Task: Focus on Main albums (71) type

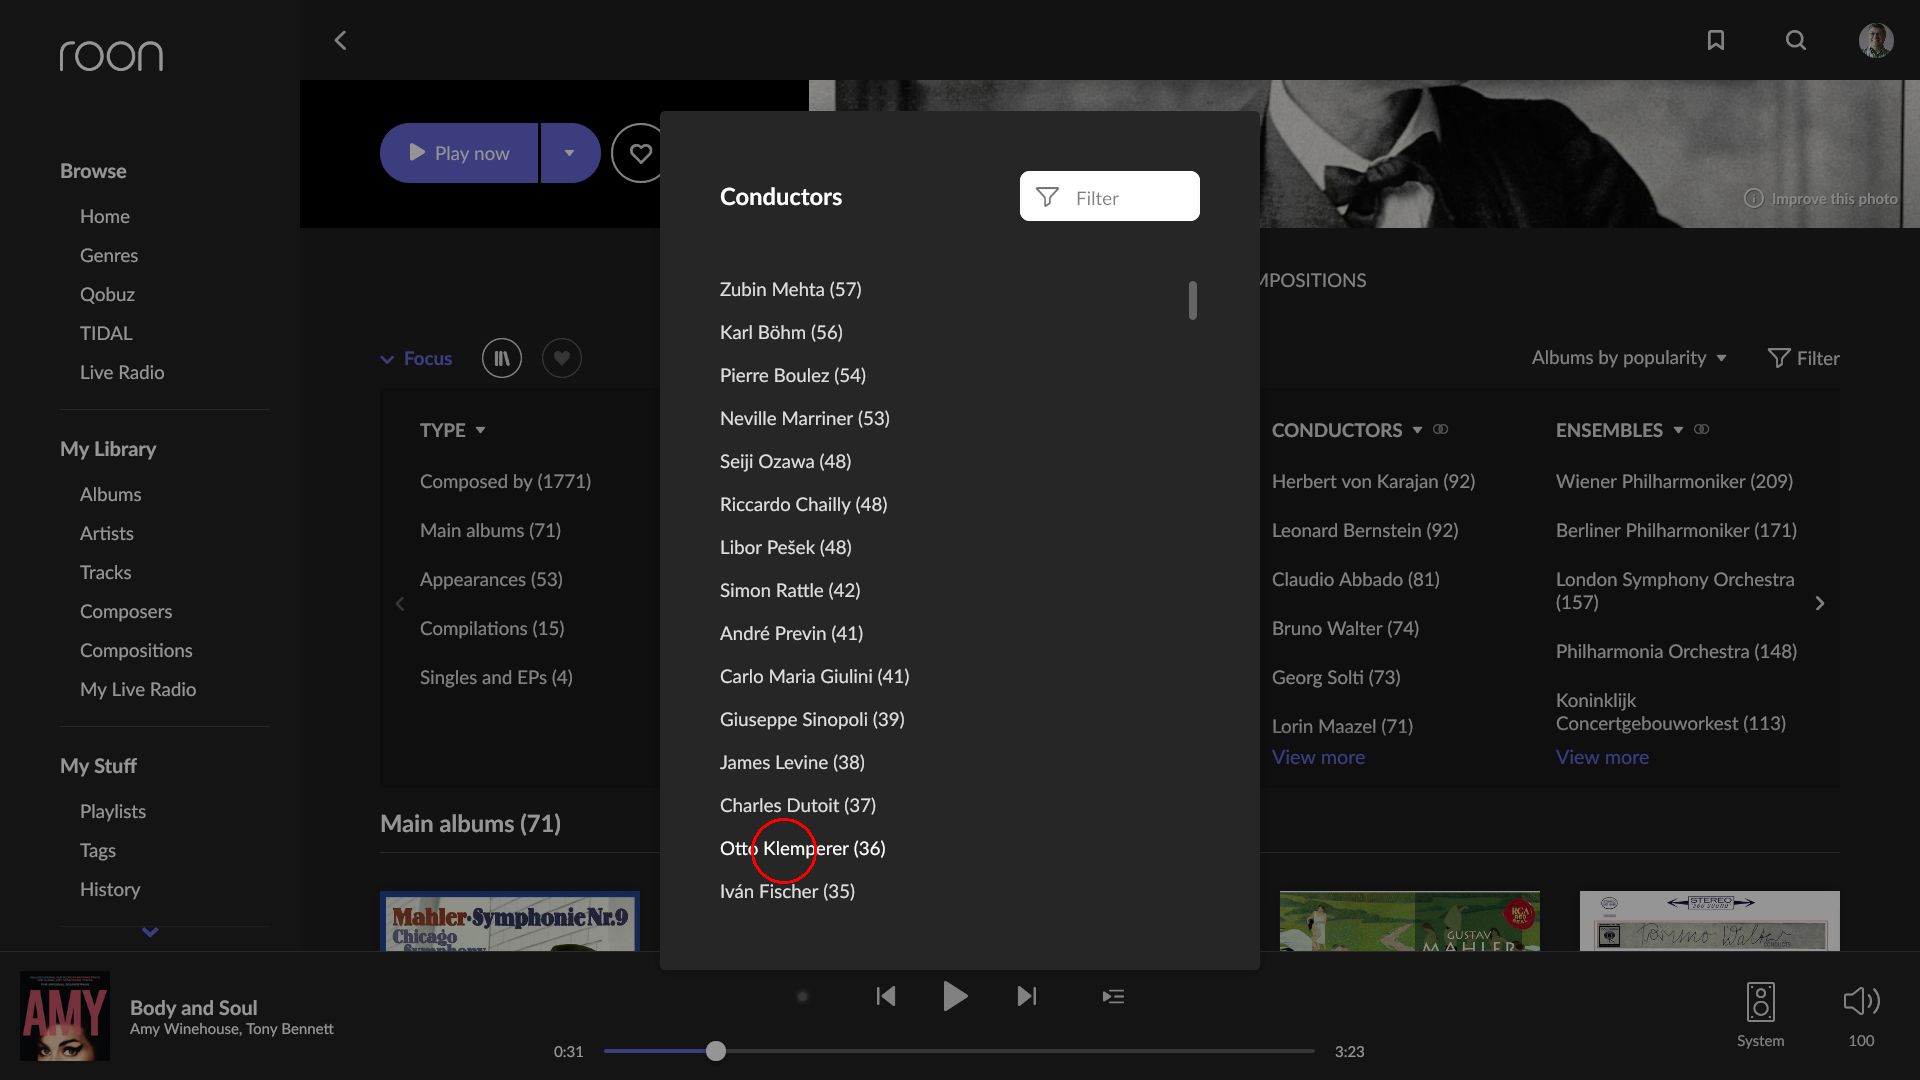Action: pos(490,530)
